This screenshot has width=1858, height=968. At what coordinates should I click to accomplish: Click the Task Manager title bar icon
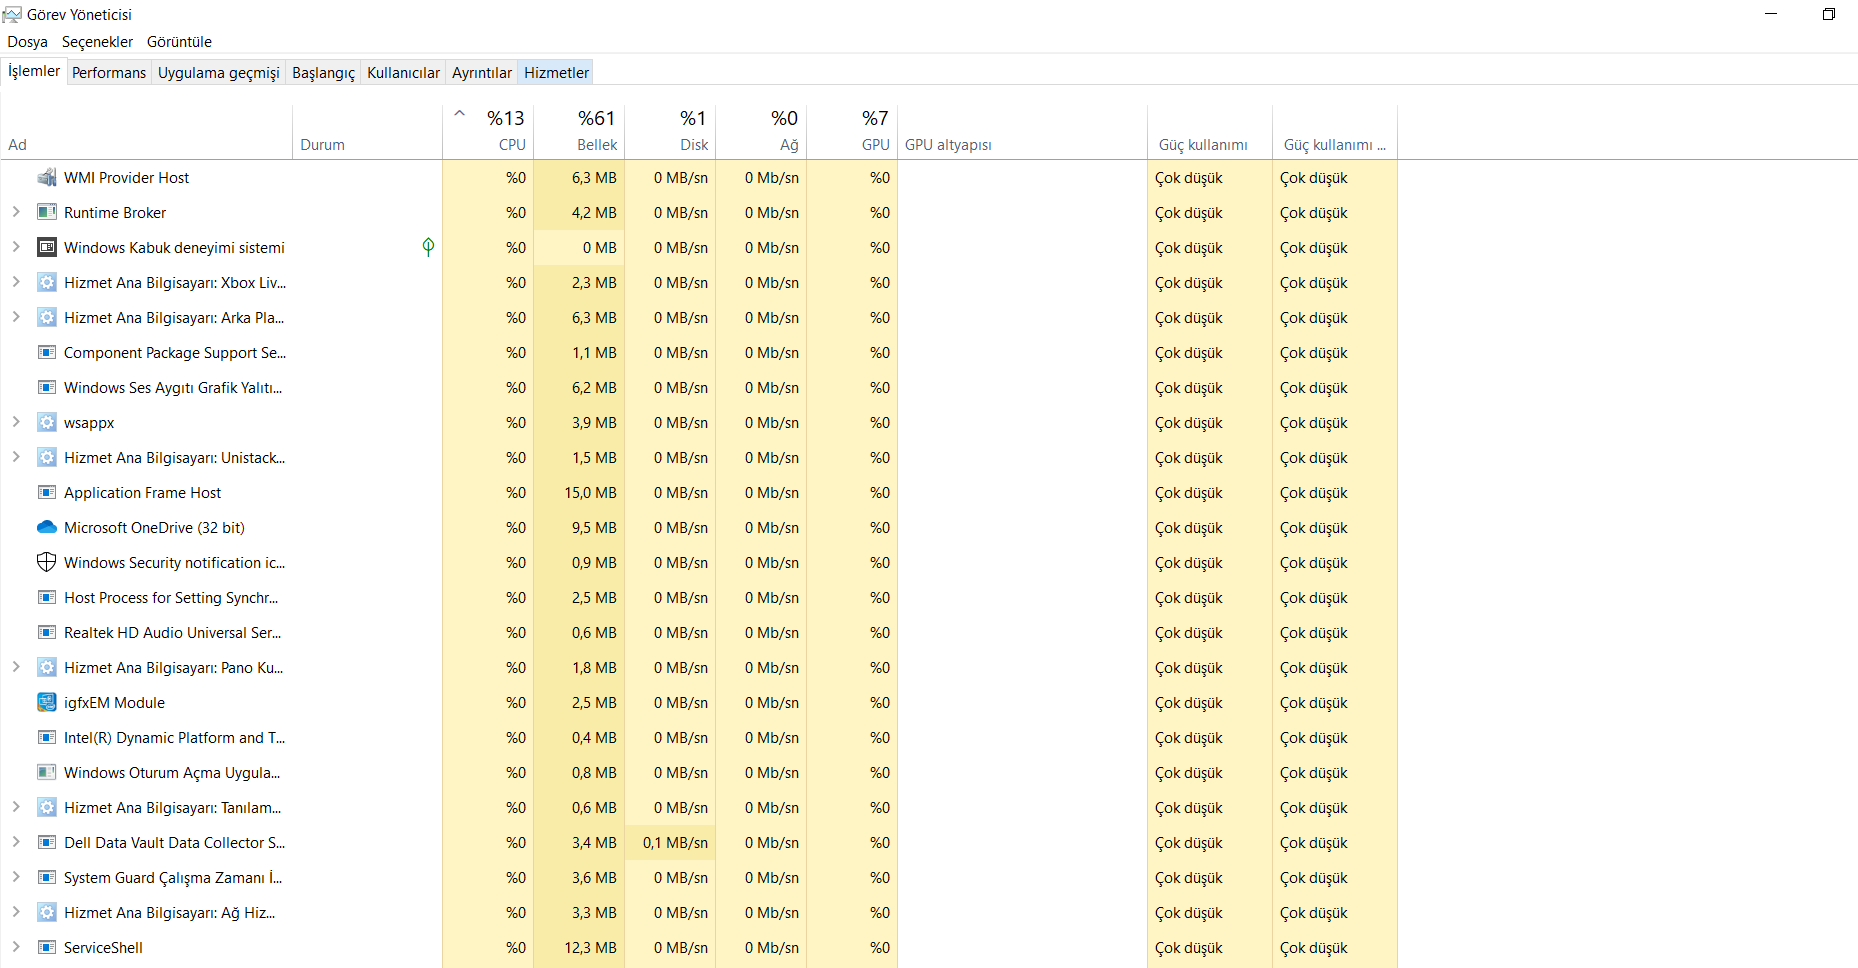coord(12,14)
